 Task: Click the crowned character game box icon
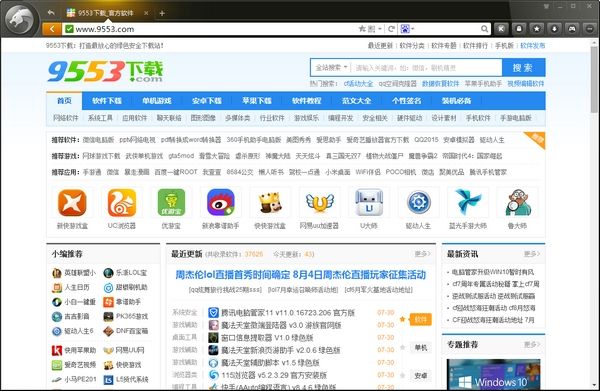[x=270, y=202]
